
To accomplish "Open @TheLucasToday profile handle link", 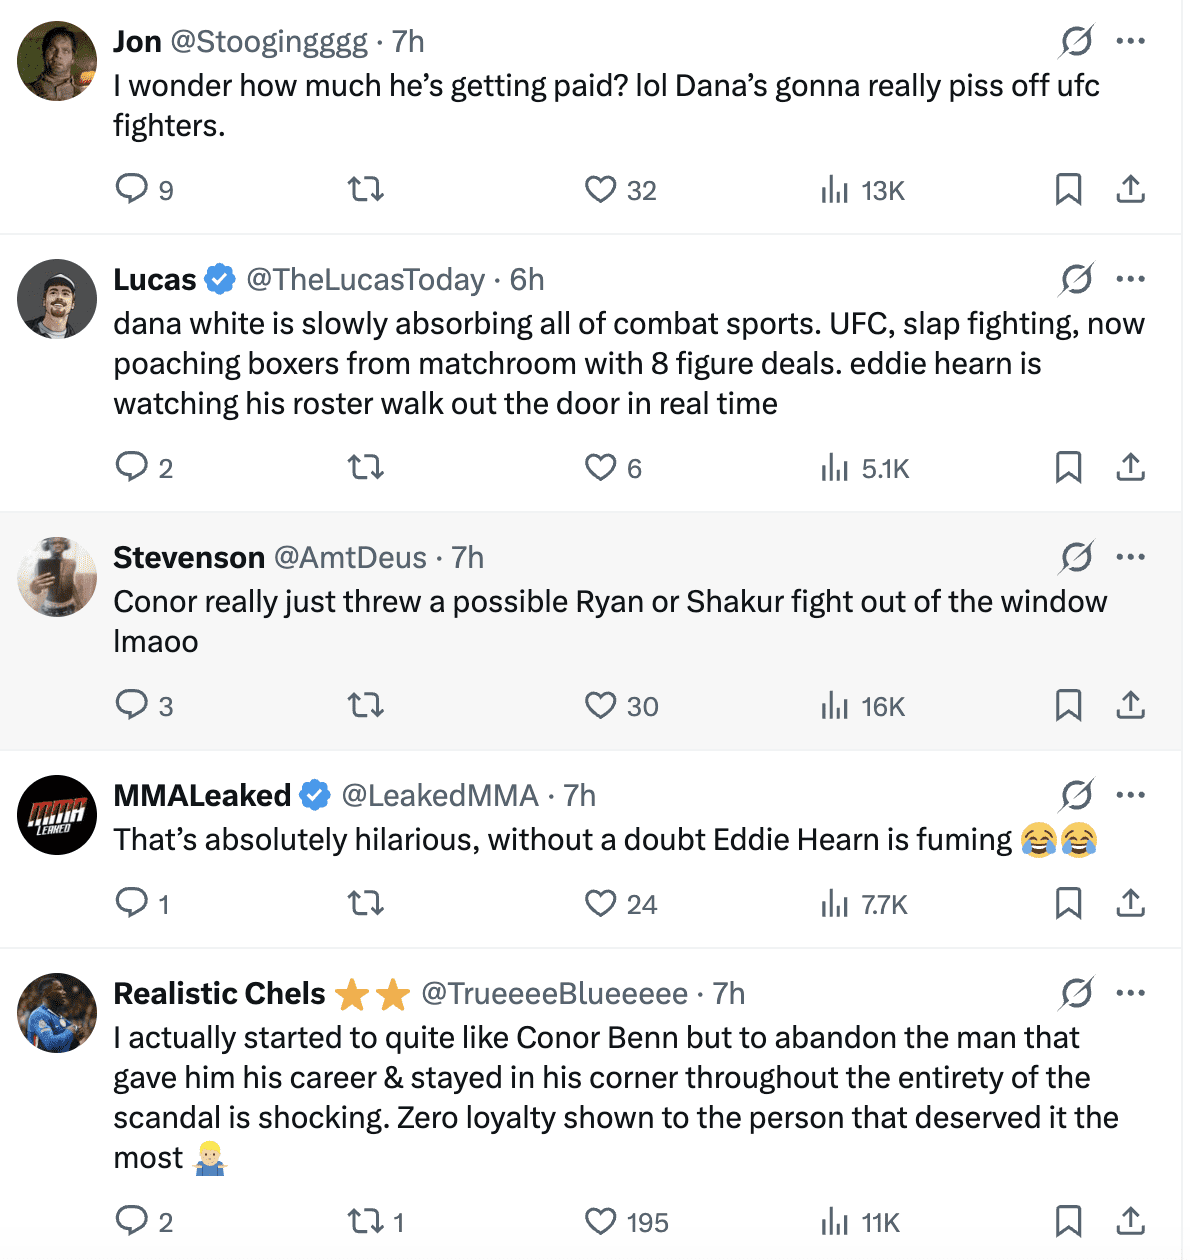I will pyautogui.click(x=365, y=280).
